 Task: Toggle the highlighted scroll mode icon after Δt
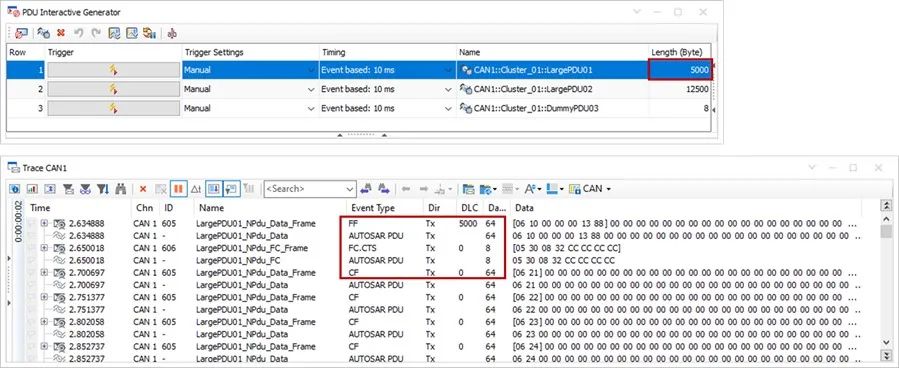click(x=213, y=188)
